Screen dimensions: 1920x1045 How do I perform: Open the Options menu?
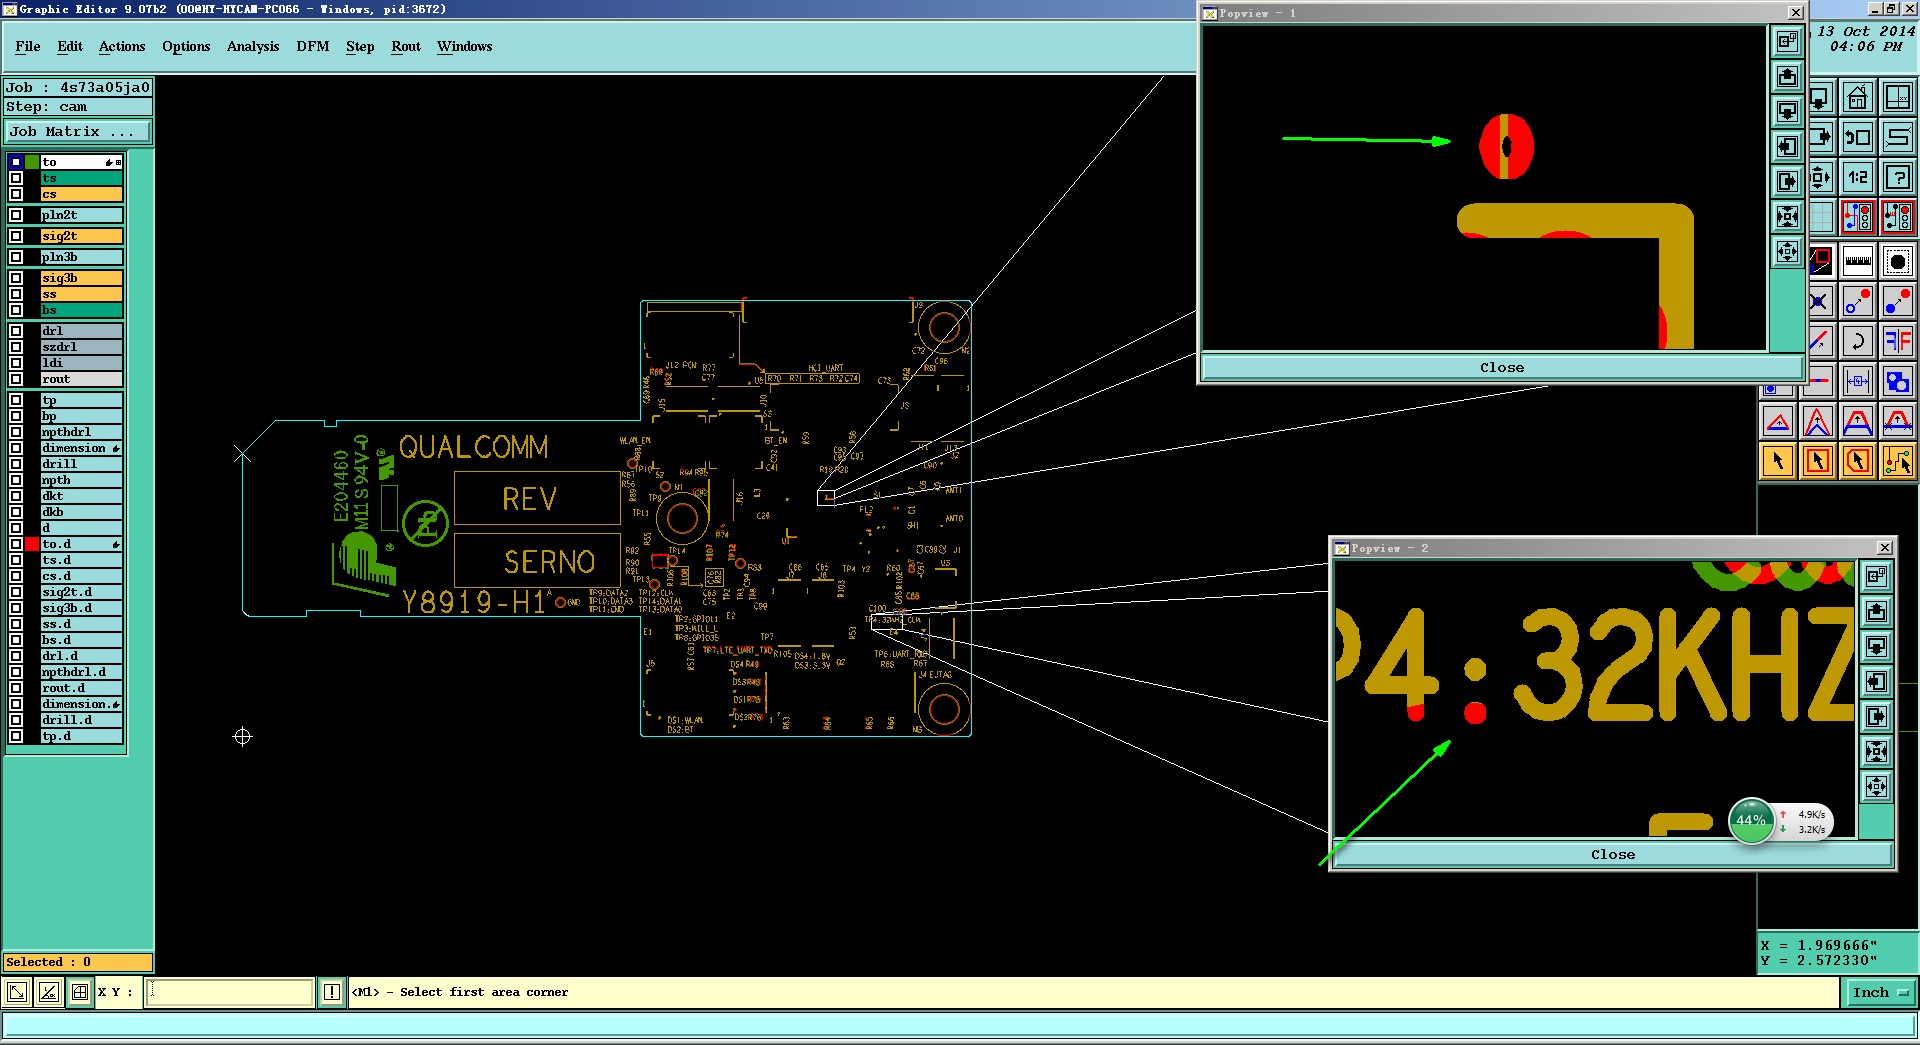tap(186, 46)
